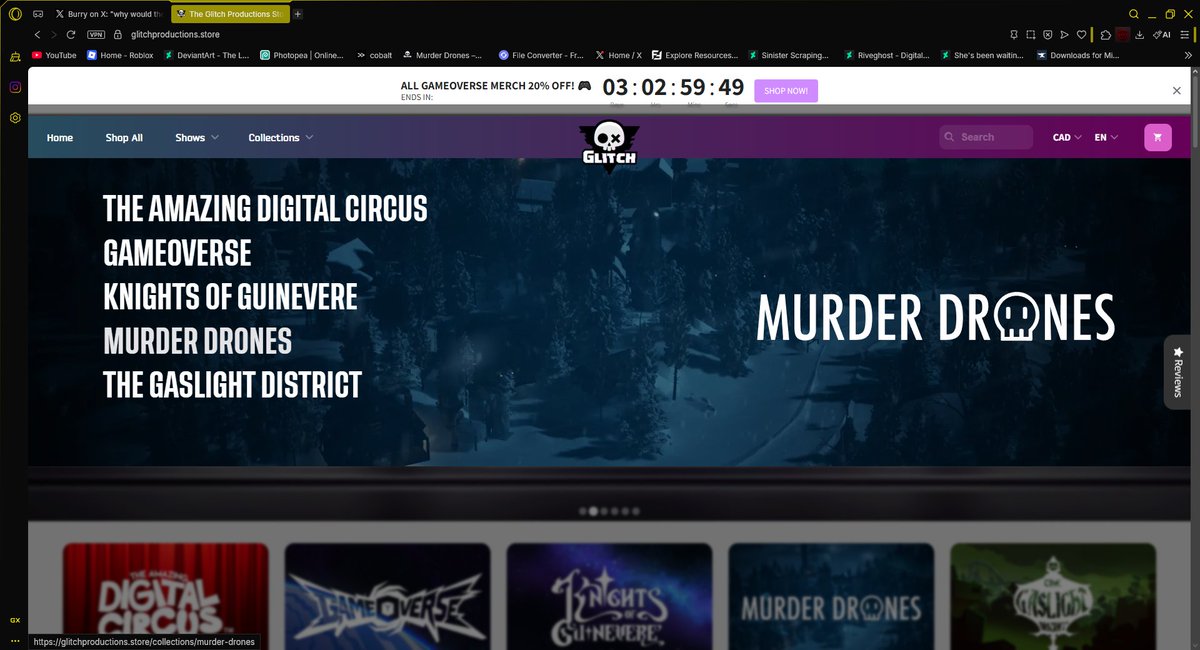Open the Digital Circus collection card
1200x650 pixels.
coord(165,596)
